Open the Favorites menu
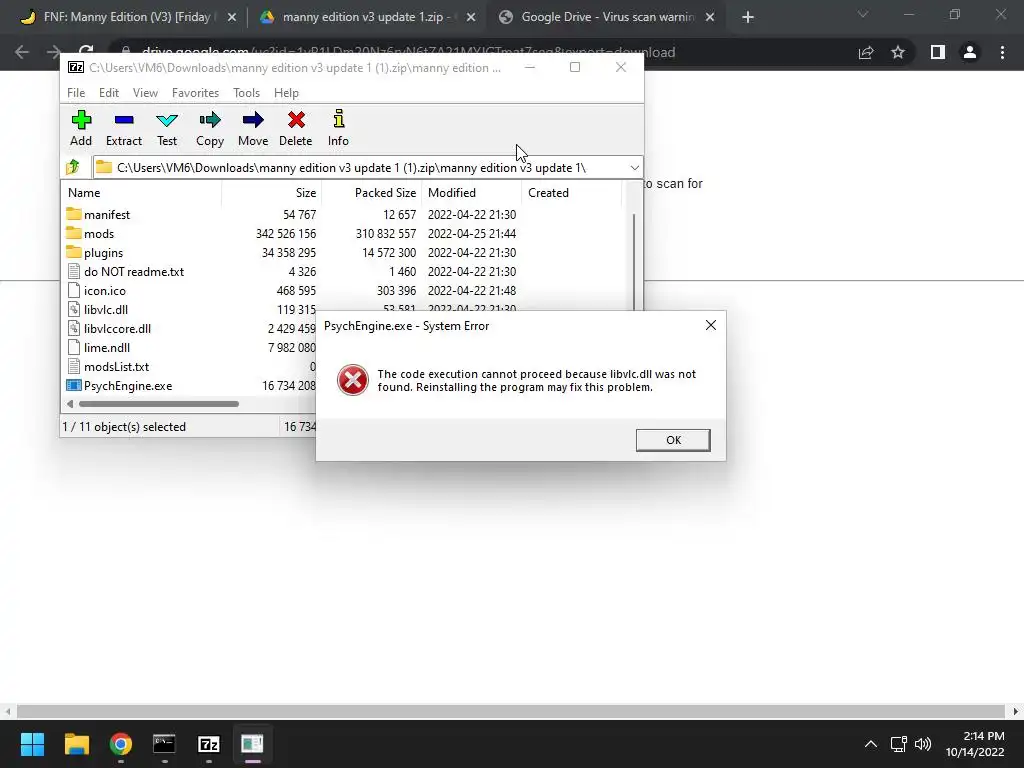1024x768 pixels. pyautogui.click(x=195, y=93)
